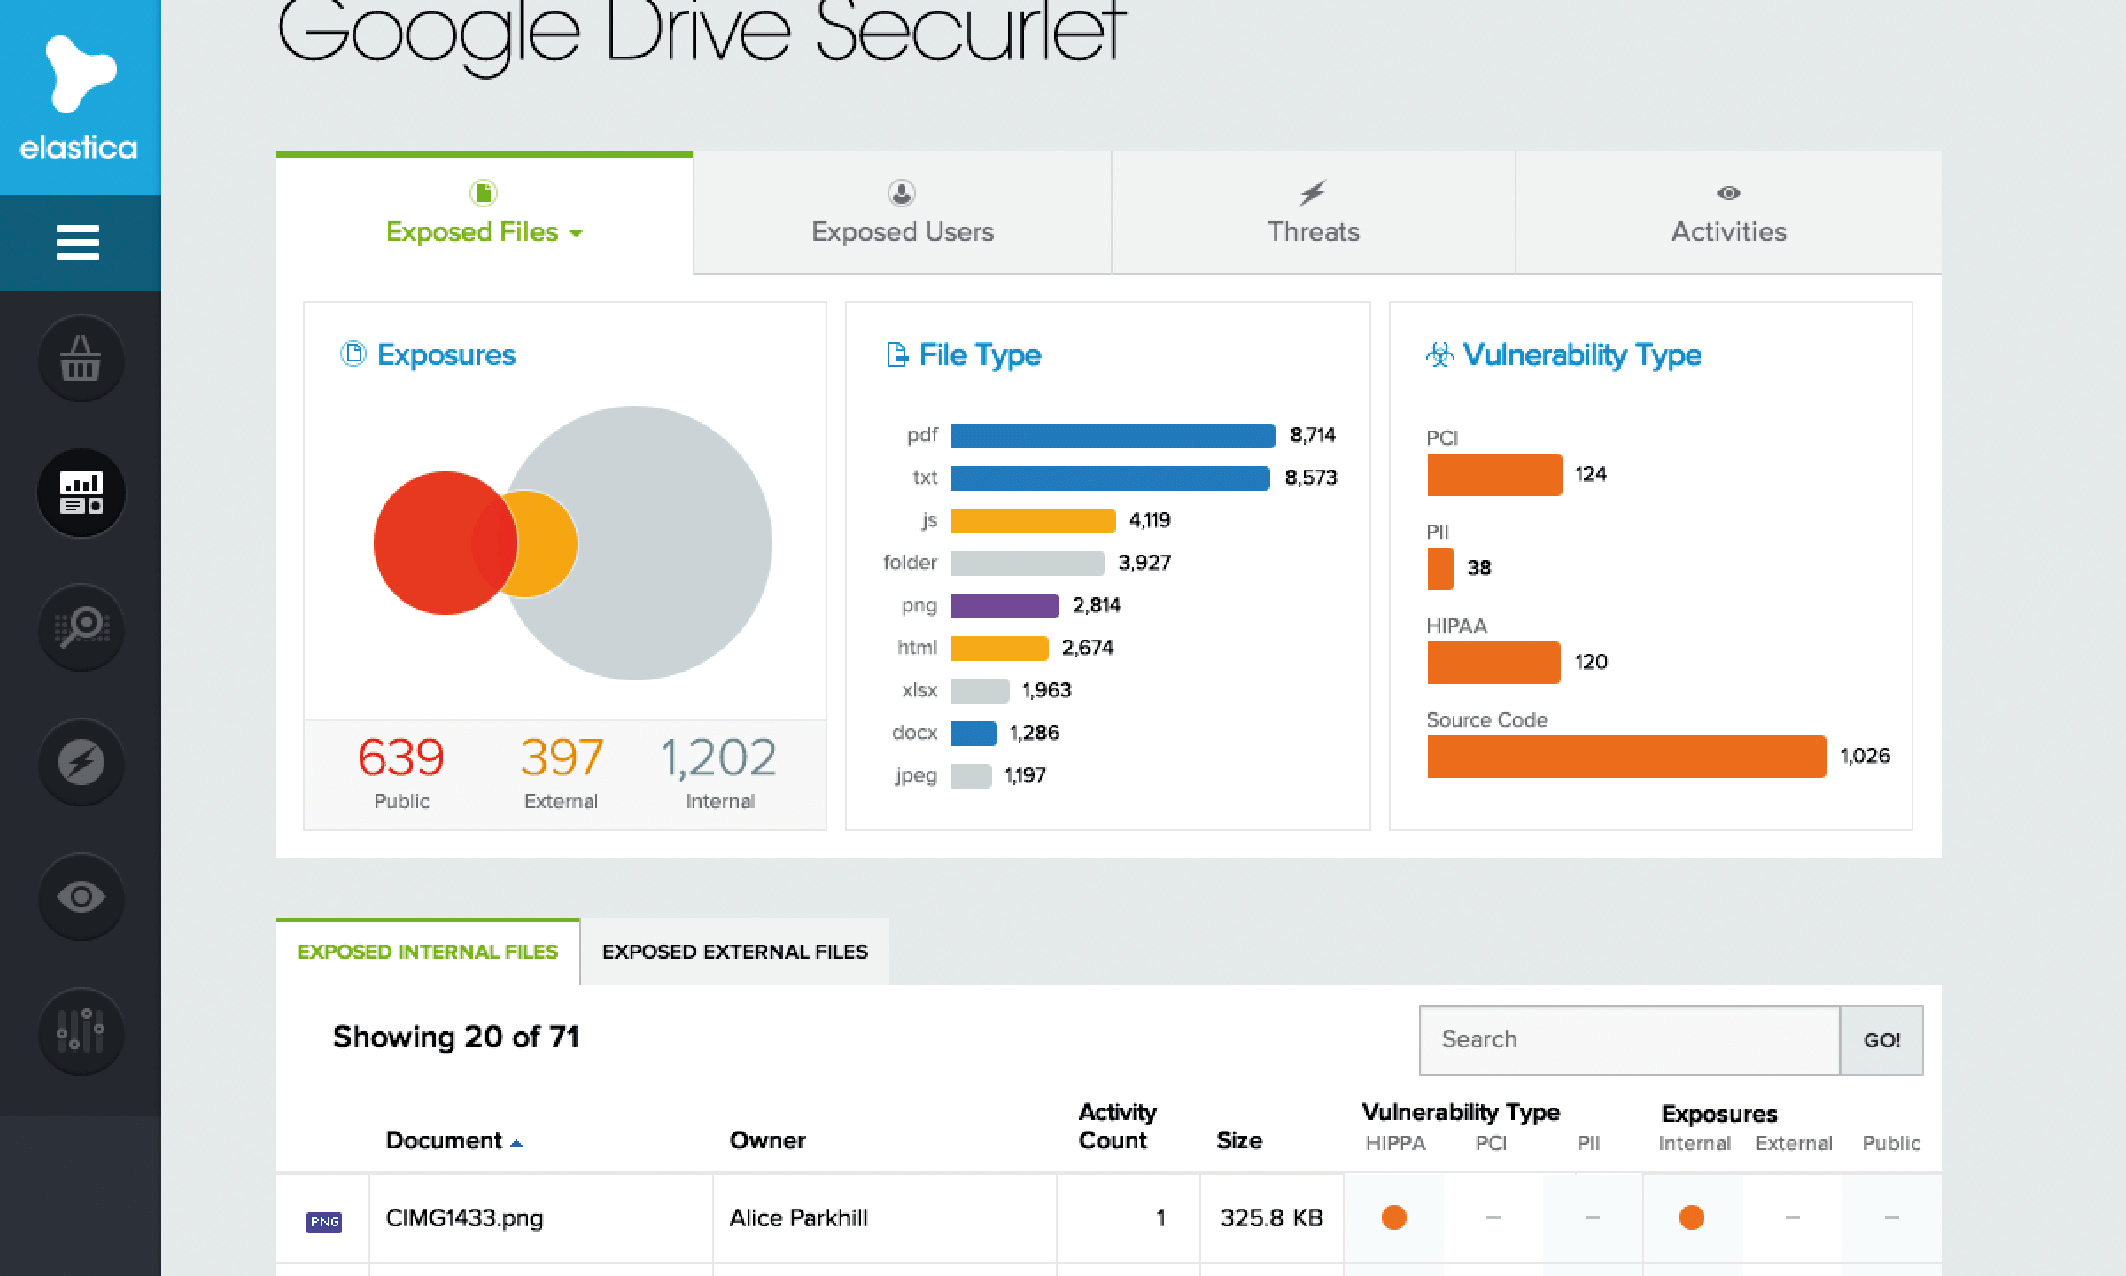Click the eye icon above Activities
Screen dimensions: 2126x1276
click(1729, 193)
